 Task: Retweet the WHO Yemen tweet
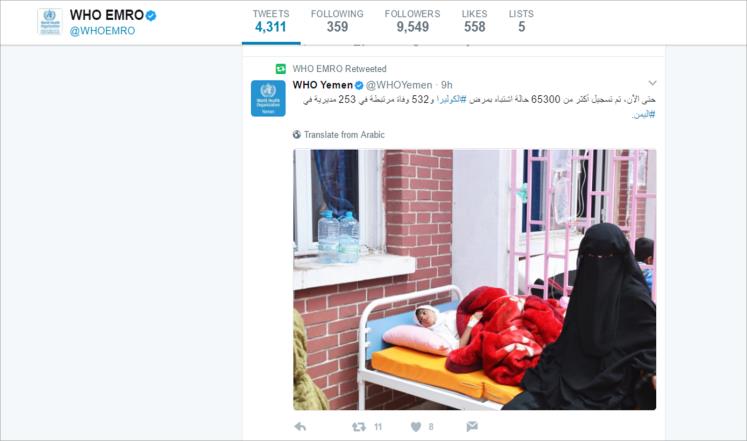click(x=359, y=427)
